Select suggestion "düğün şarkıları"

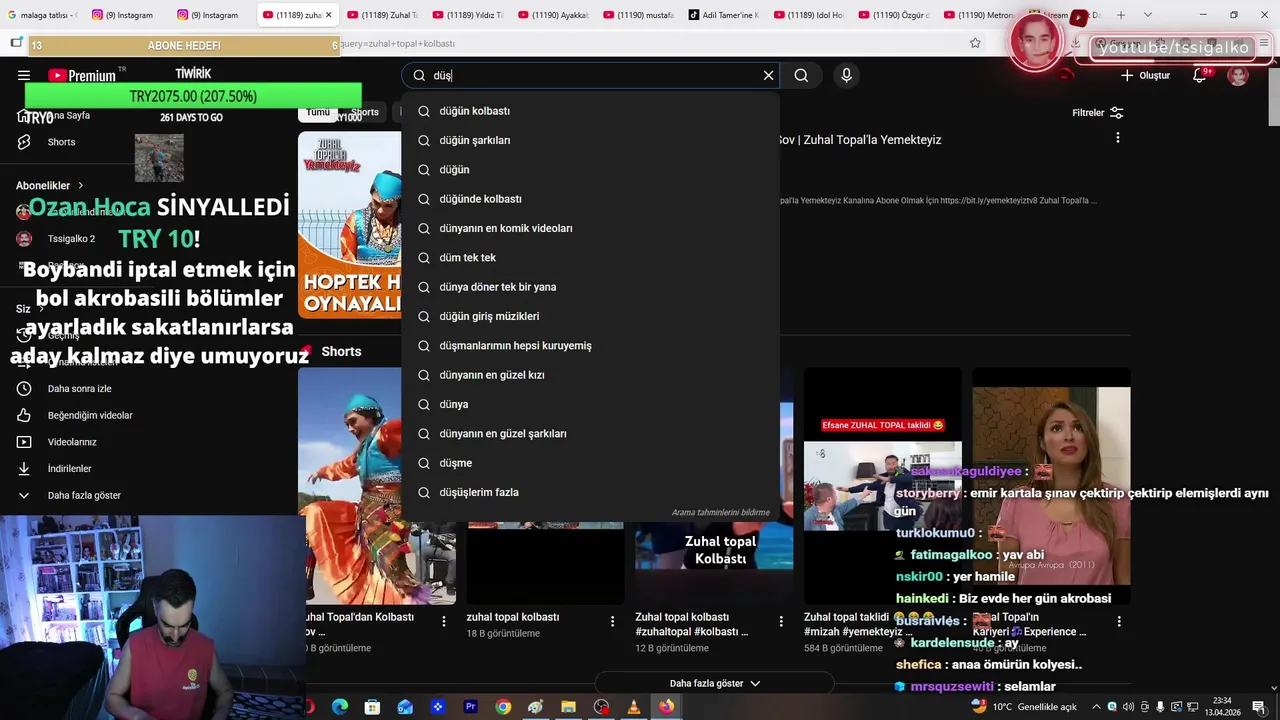[x=590, y=140]
